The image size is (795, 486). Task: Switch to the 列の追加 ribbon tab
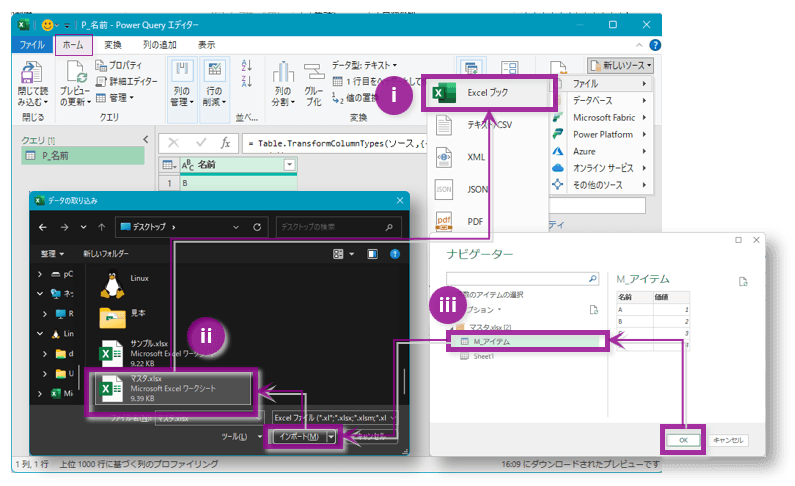160,45
